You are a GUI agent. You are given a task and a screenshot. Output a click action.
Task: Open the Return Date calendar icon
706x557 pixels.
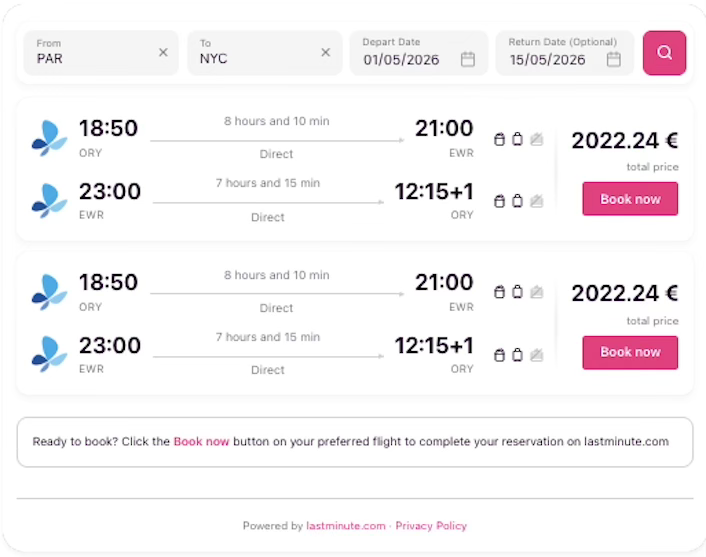coord(614,60)
